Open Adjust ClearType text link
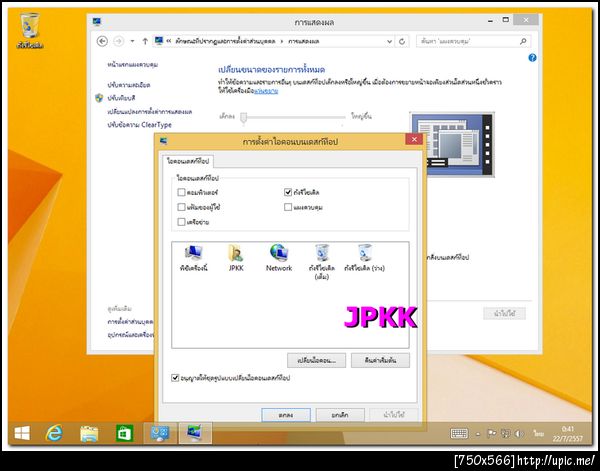This screenshot has height=471, width=600. click(140, 125)
